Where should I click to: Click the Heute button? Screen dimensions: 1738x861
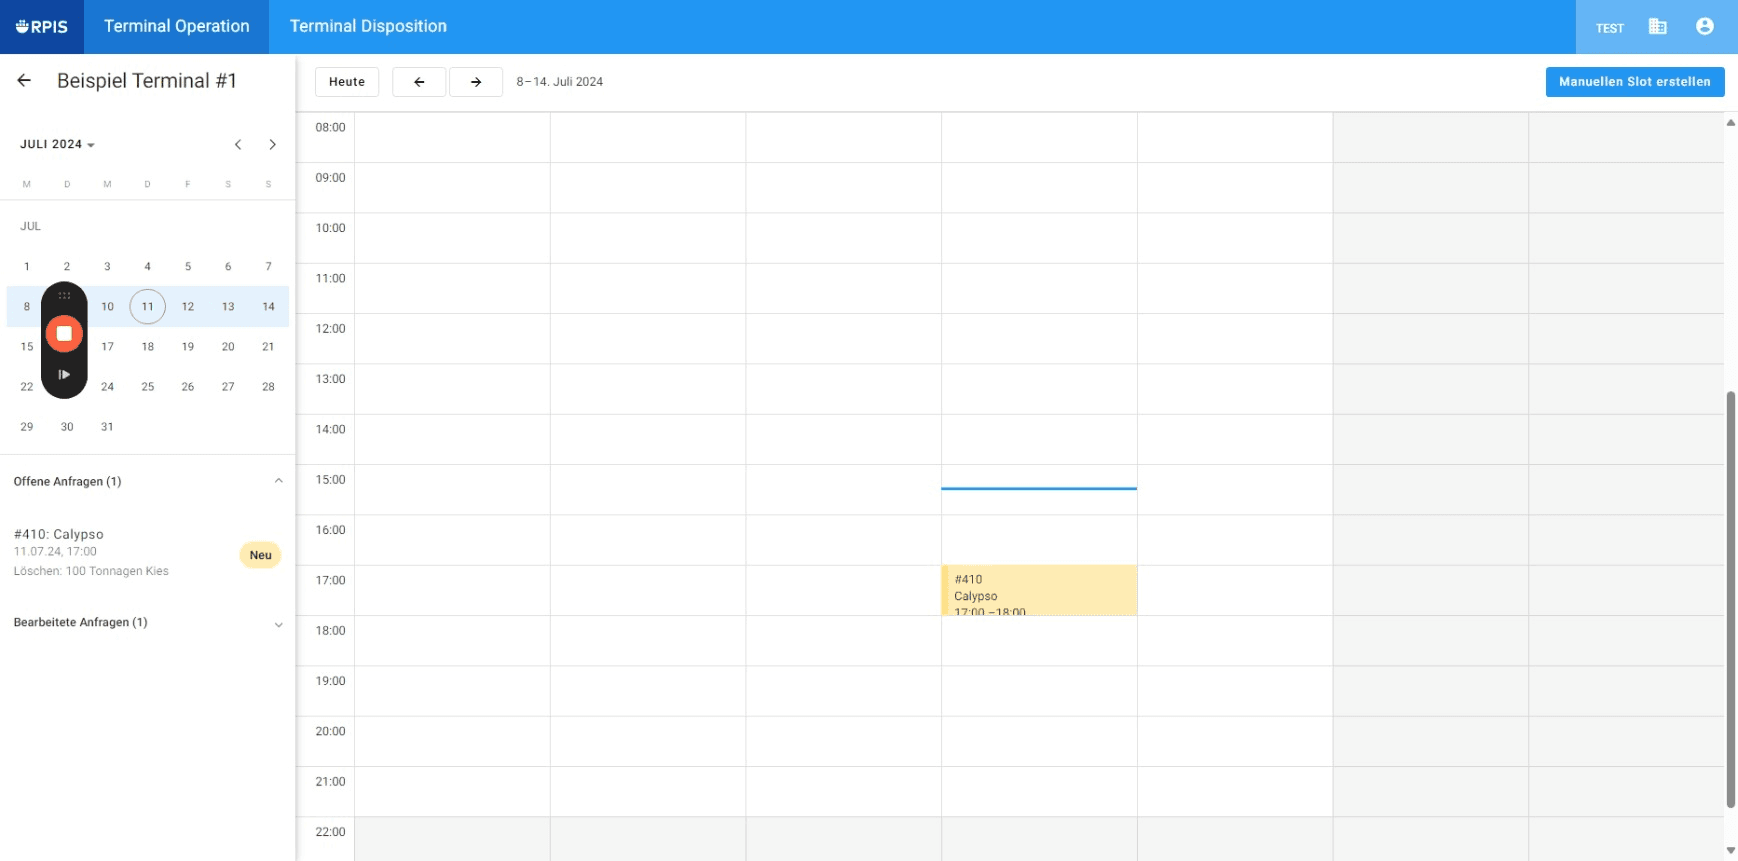coord(347,82)
